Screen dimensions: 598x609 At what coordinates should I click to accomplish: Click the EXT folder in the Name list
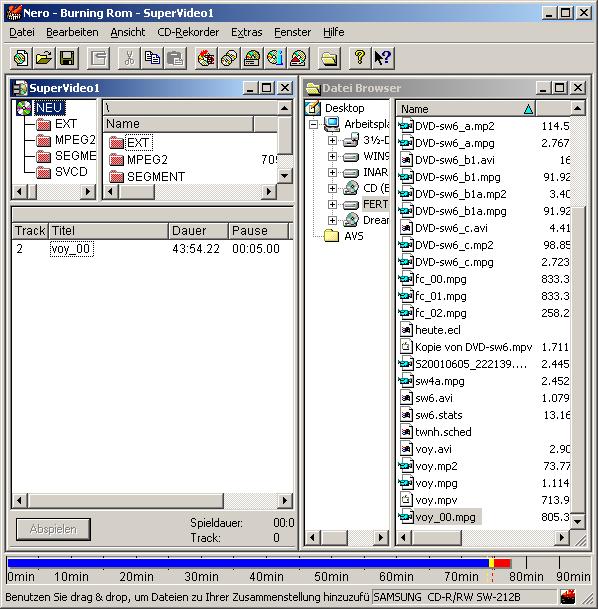138,143
